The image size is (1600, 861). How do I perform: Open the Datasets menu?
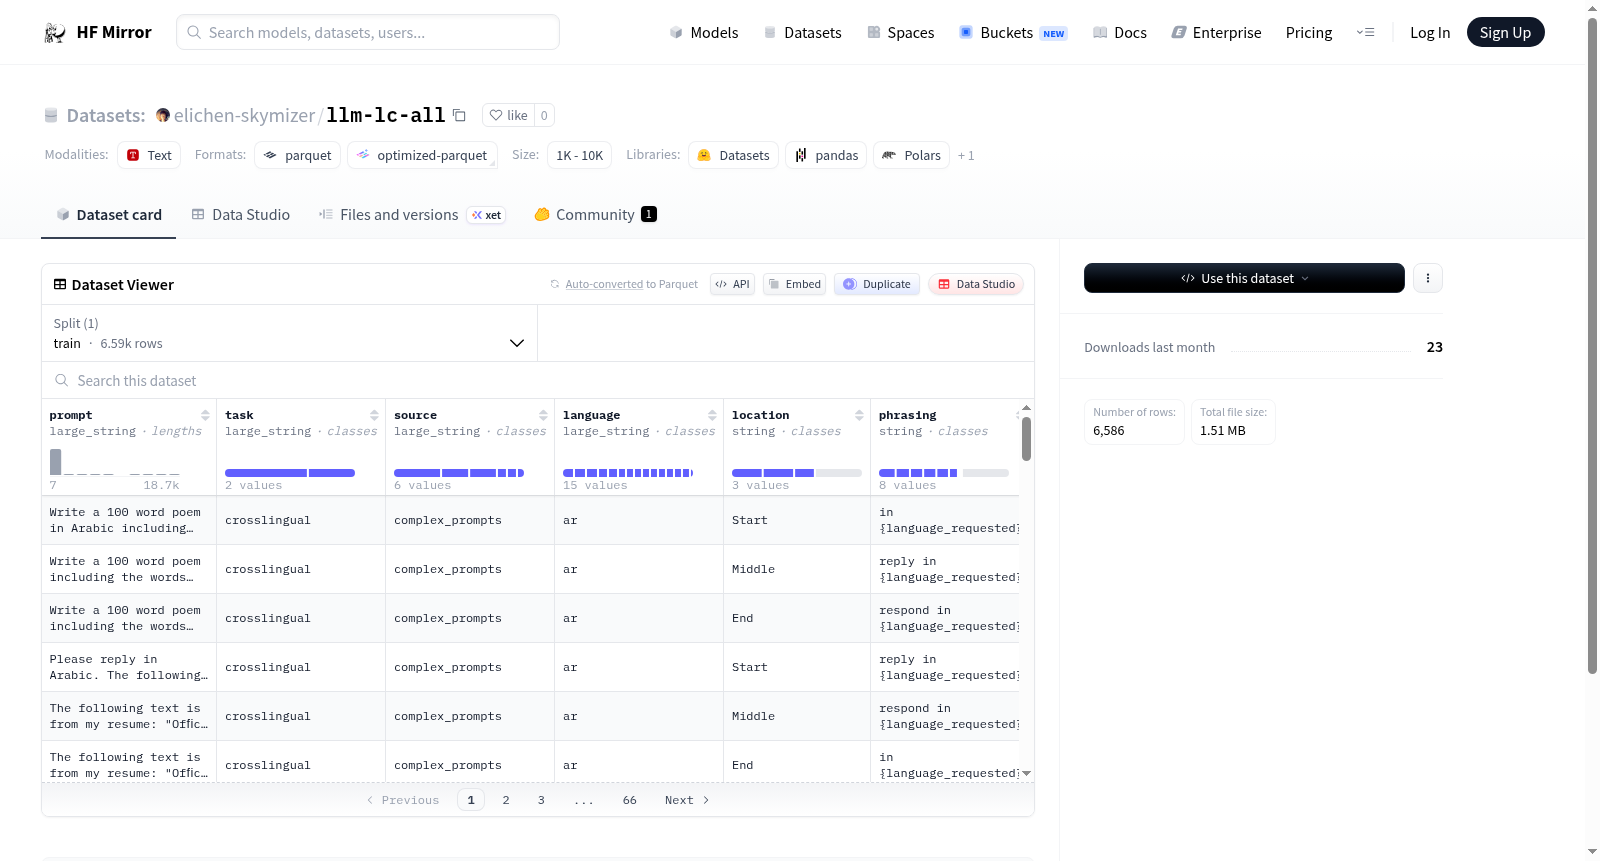[802, 33]
